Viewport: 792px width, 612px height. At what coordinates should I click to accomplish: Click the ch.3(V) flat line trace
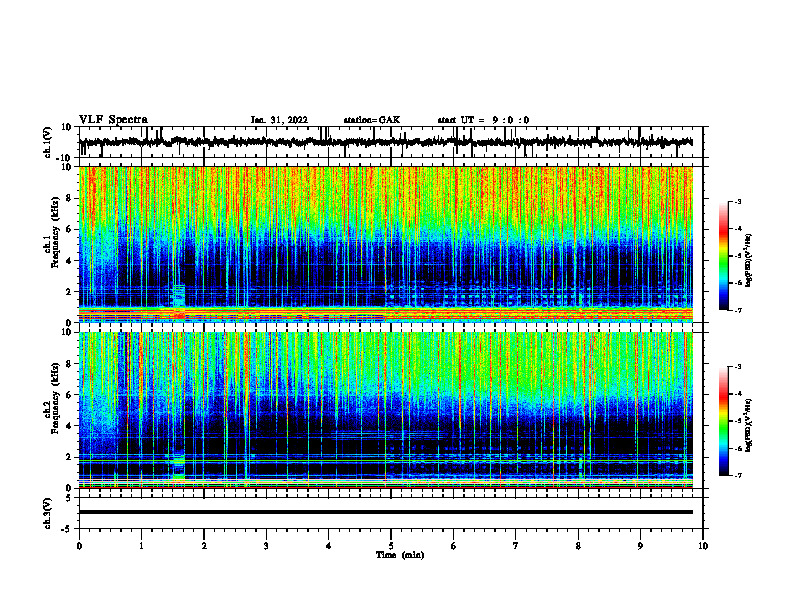[386, 512]
